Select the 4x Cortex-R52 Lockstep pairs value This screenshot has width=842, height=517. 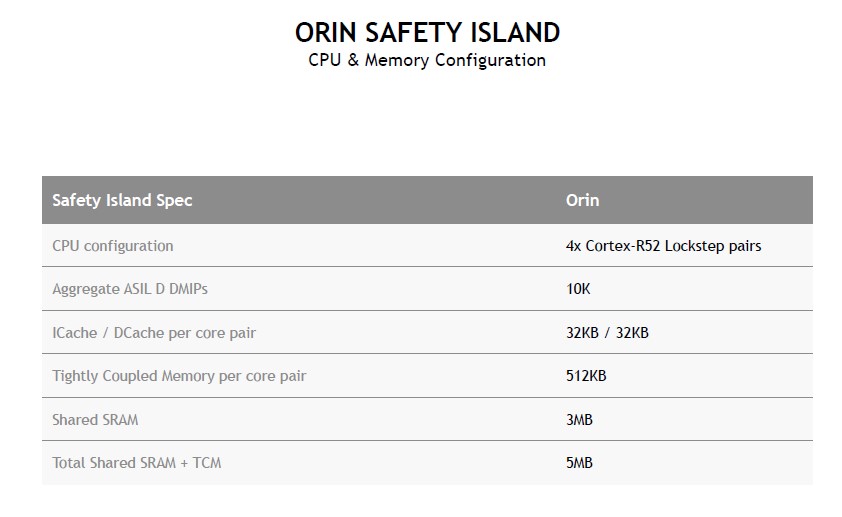[663, 246]
